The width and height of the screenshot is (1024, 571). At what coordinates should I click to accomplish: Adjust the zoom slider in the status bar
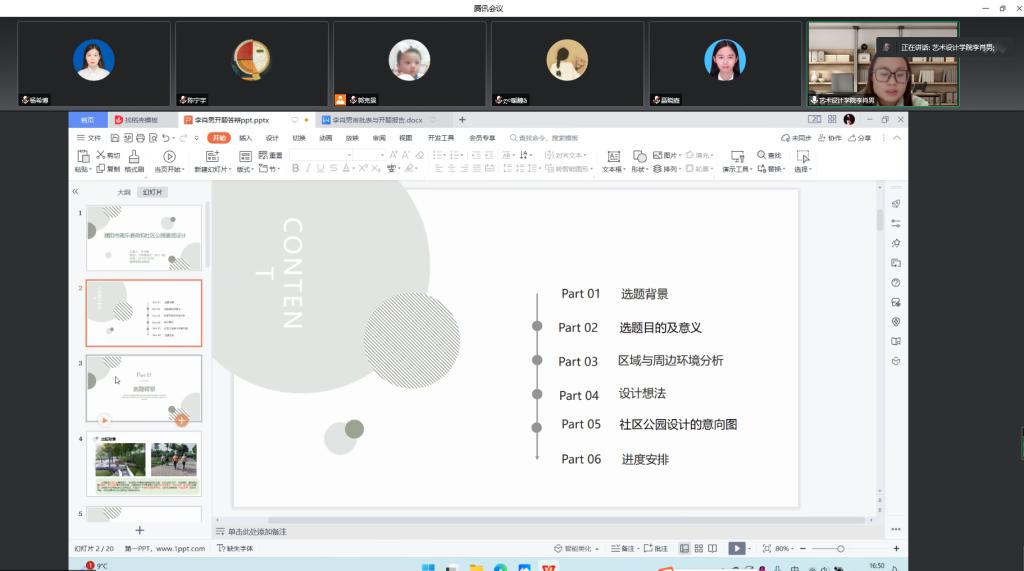pos(840,548)
